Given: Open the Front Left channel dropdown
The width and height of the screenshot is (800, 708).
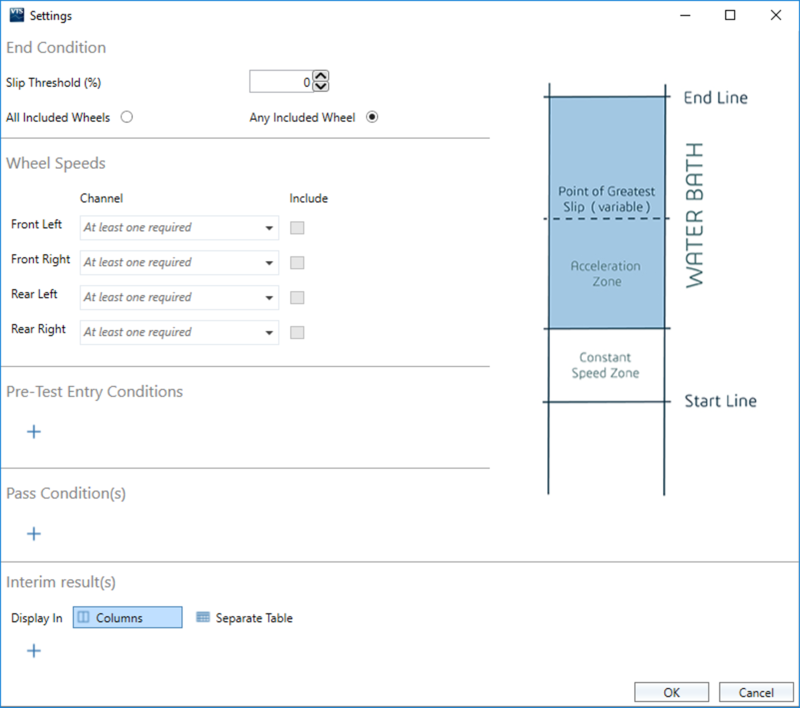Looking at the screenshot, I should (269, 228).
